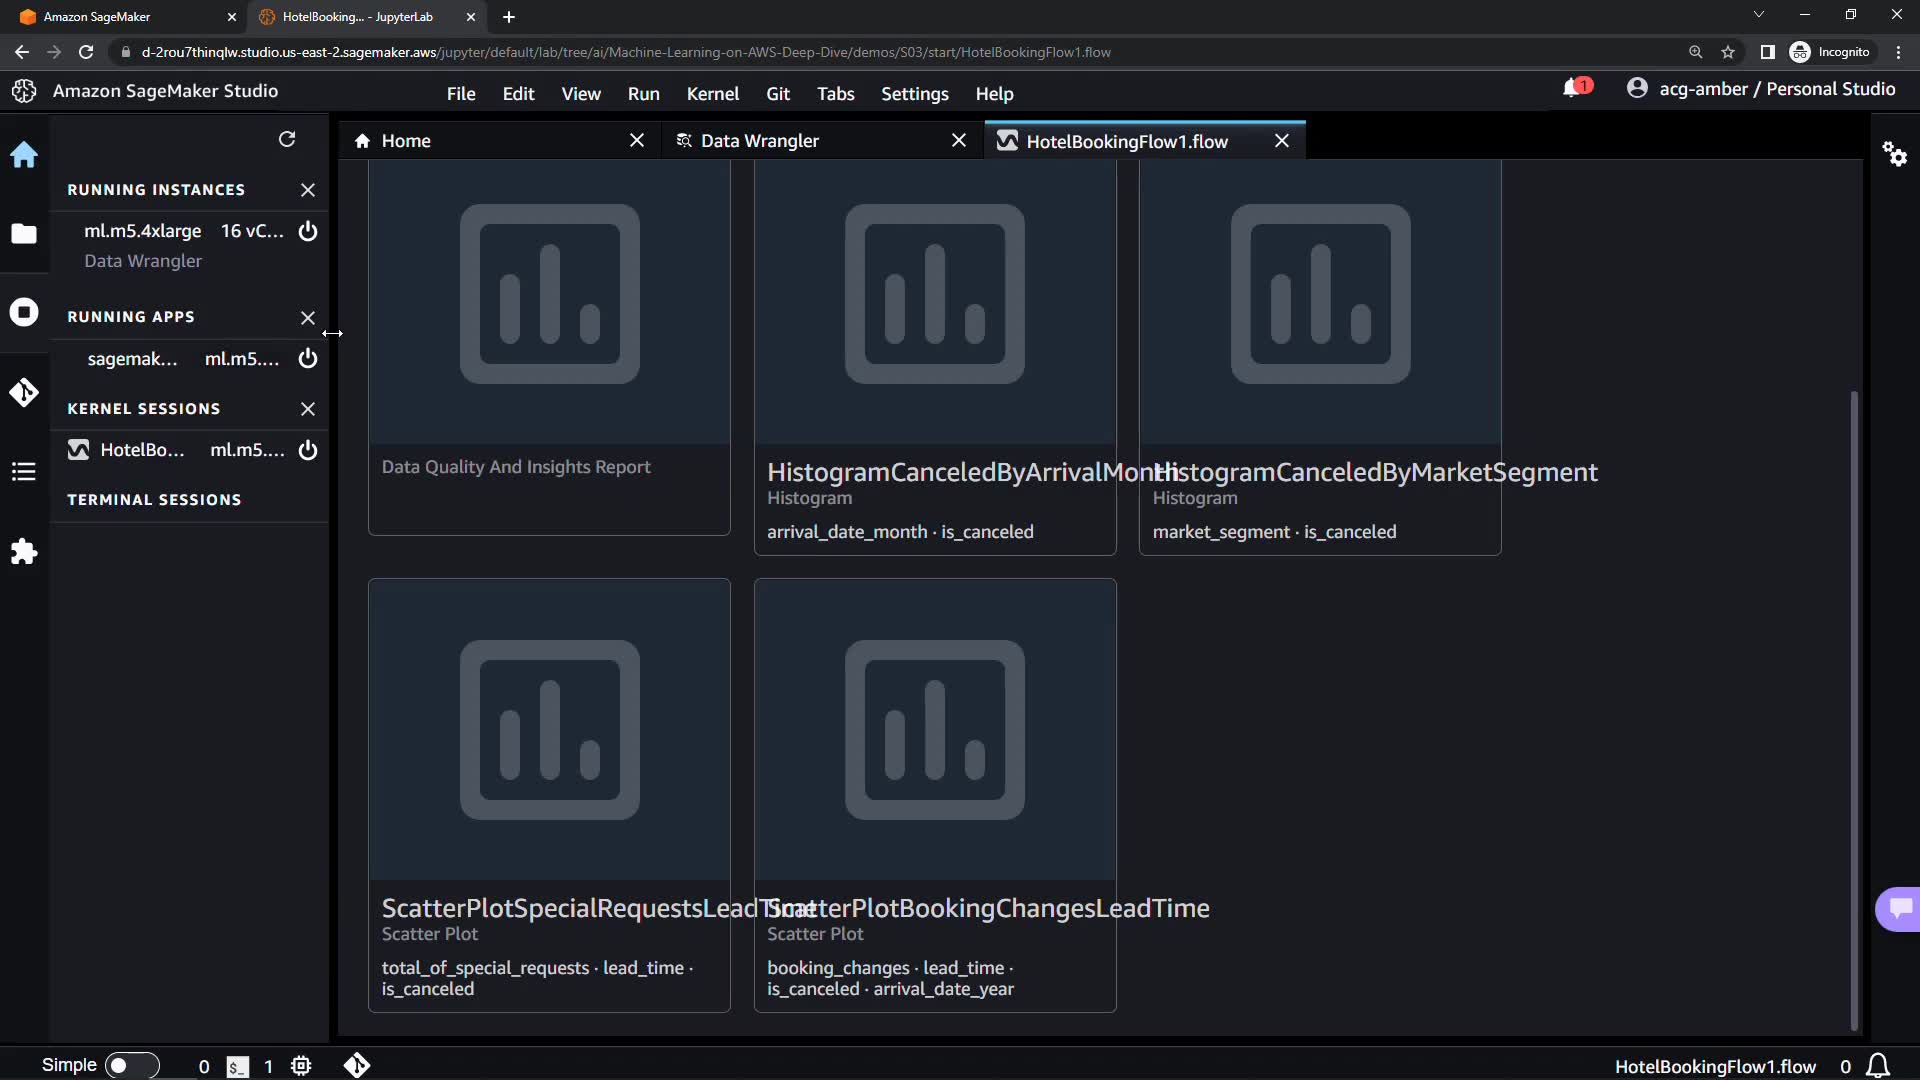Open property inspector gears icon

point(1895,154)
